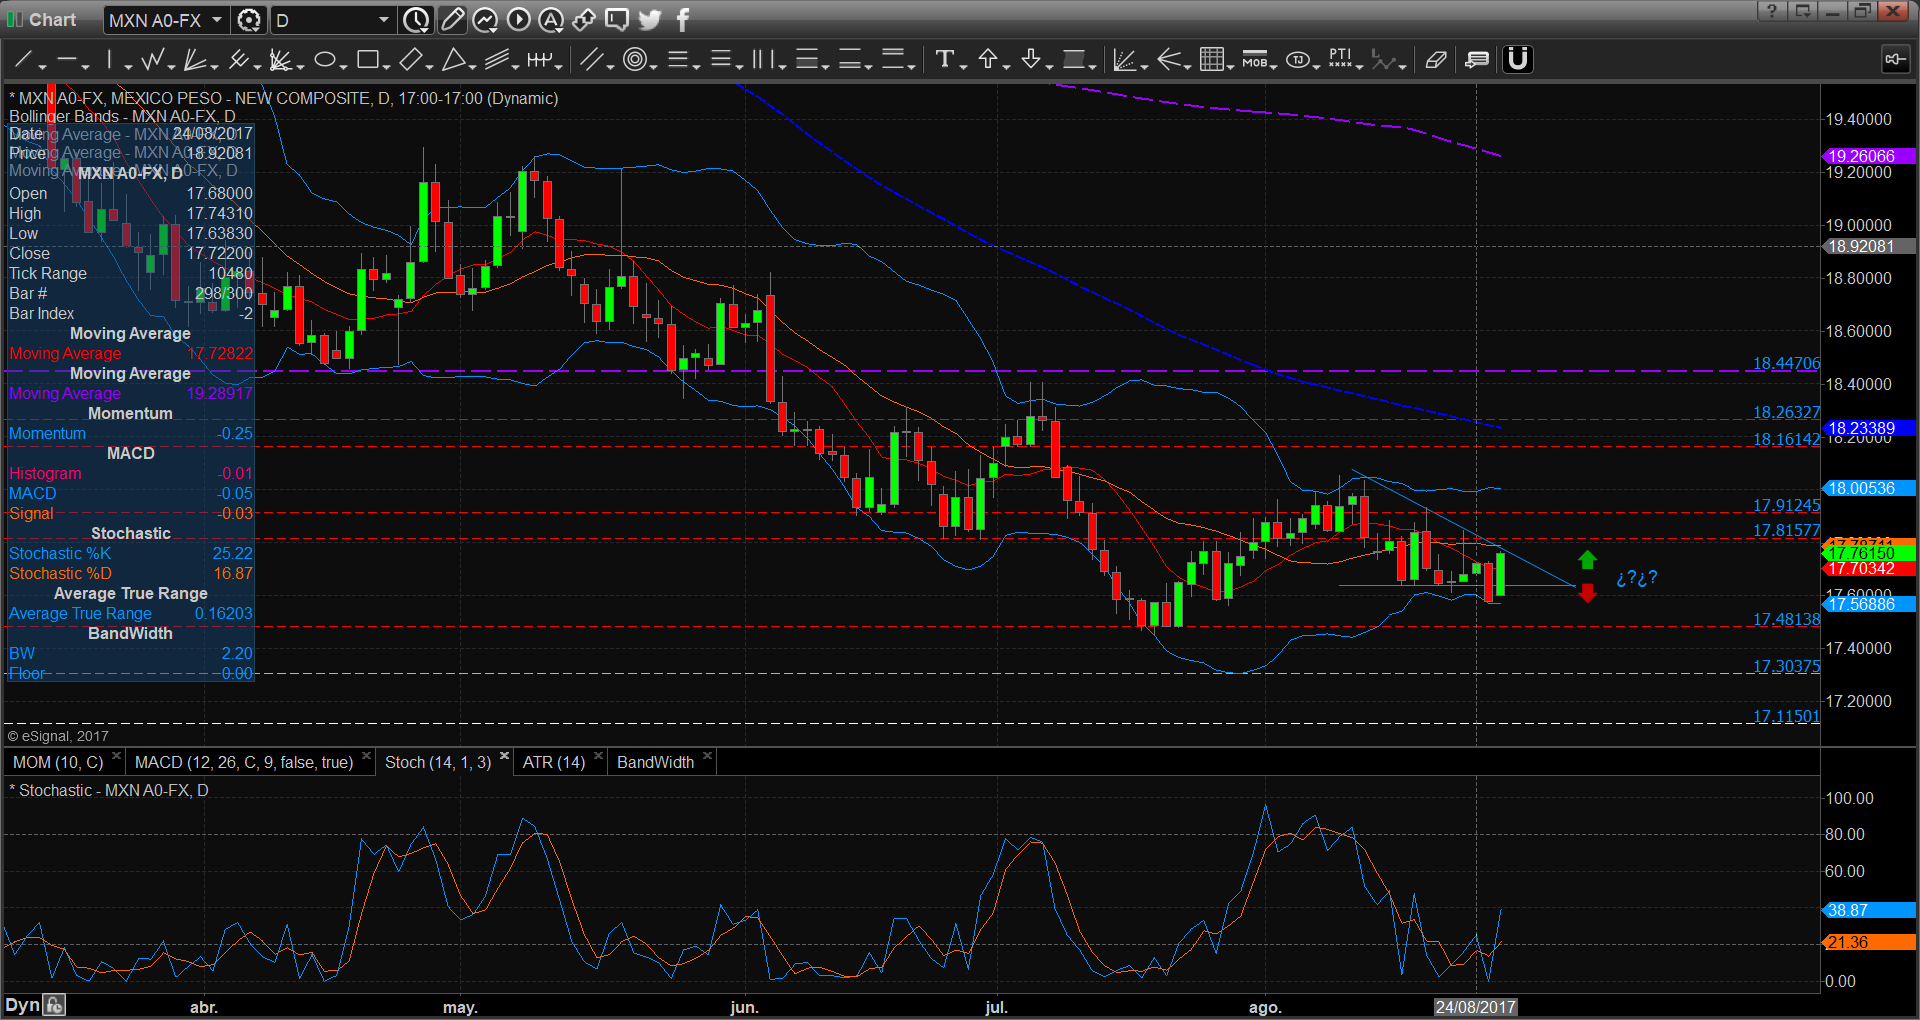Select the concentric circles tool
This screenshot has width=1920, height=1020.
634,60
